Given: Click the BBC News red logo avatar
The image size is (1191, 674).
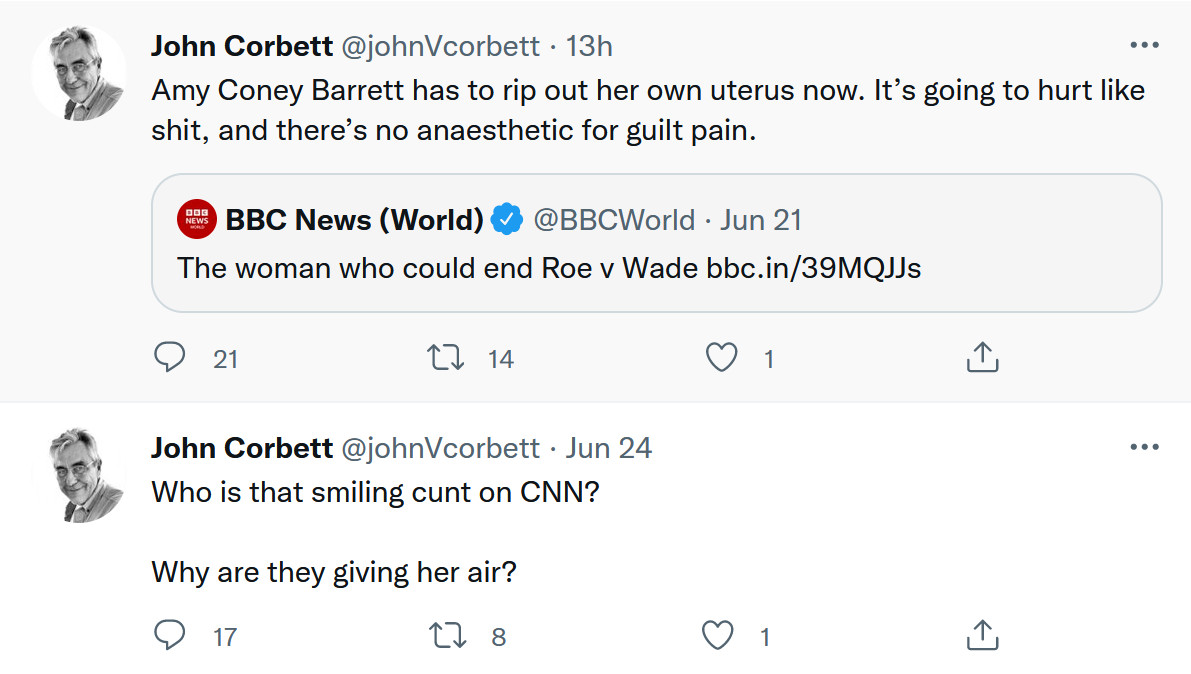Looking at the screenshot, I should point(196,220).
